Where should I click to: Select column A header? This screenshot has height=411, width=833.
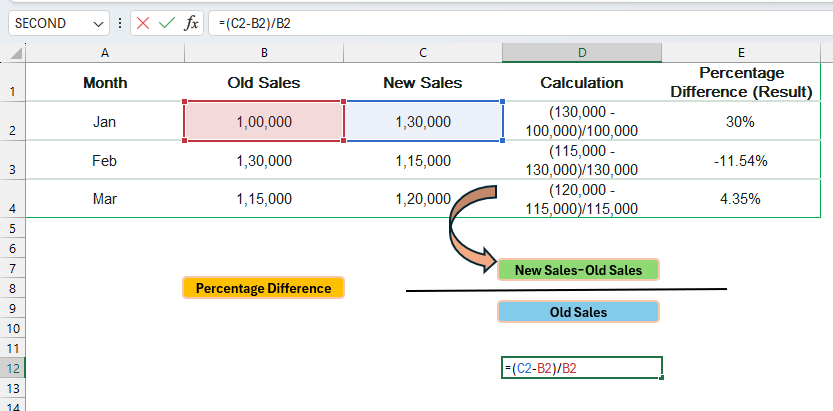[105, 53]
